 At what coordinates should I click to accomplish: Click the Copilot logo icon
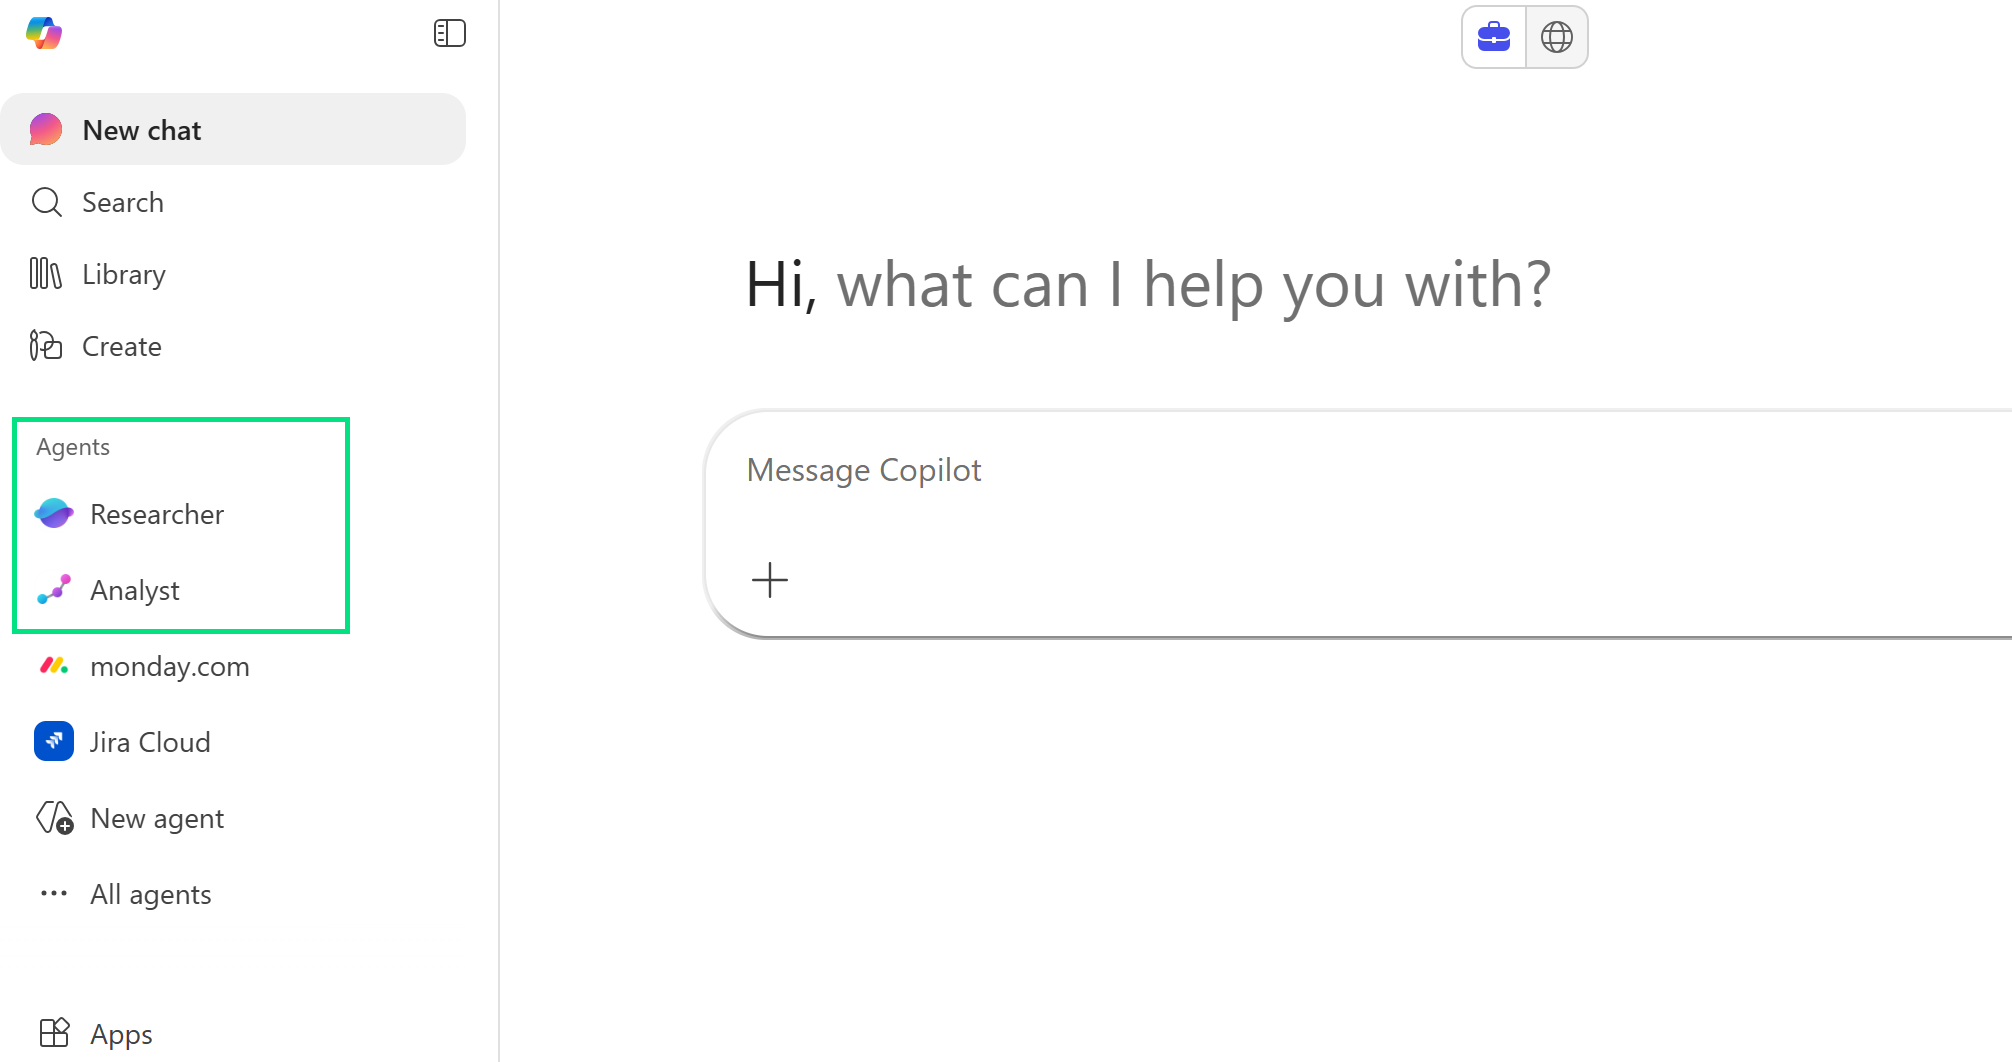(44, 33)
